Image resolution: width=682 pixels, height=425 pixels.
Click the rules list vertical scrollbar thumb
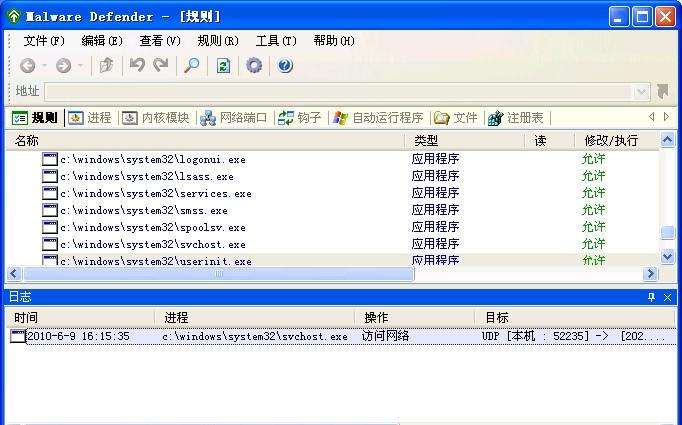pos(668,233)
